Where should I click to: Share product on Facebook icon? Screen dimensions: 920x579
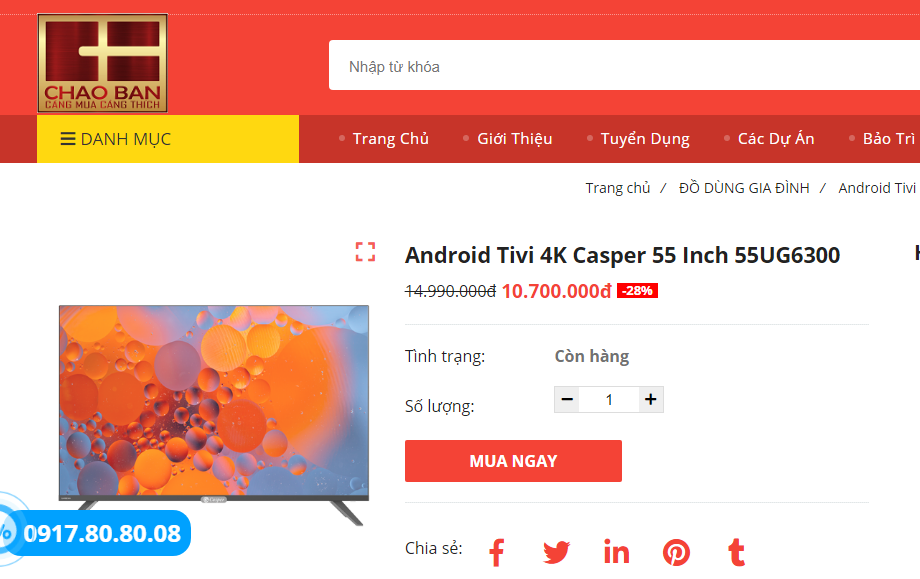[497, 553]
